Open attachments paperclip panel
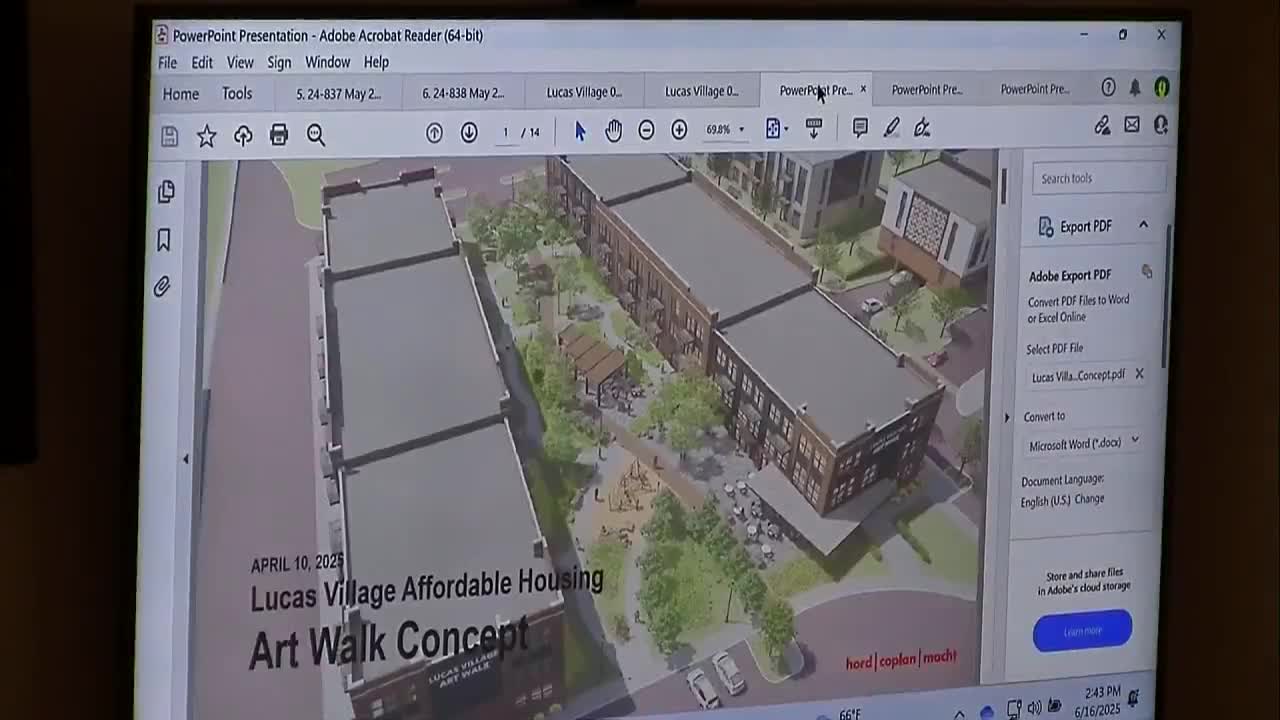This screenshot has height=720, width=1280. [162, 287]
